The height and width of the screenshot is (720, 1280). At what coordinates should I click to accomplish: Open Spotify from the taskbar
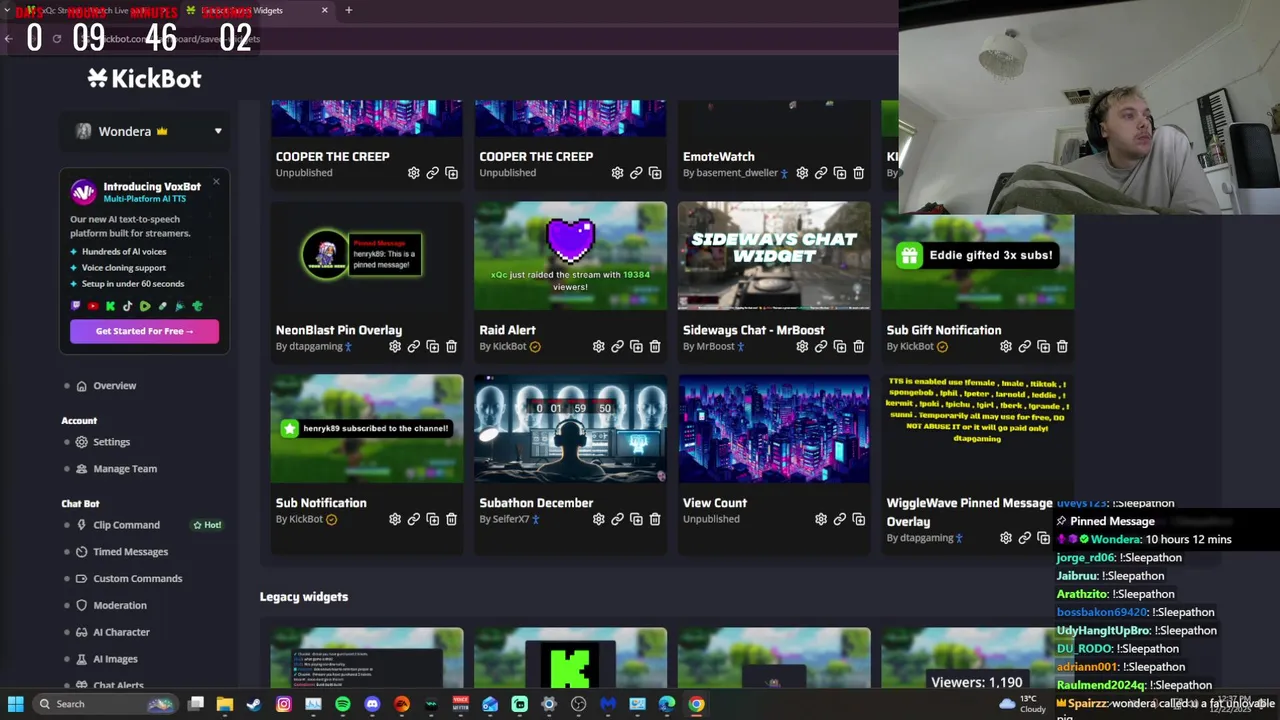click(343, 704)
